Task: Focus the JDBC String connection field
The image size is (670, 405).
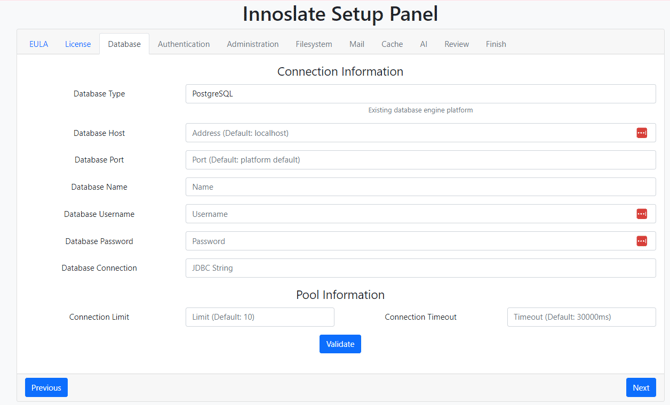Action: (420, 268)
